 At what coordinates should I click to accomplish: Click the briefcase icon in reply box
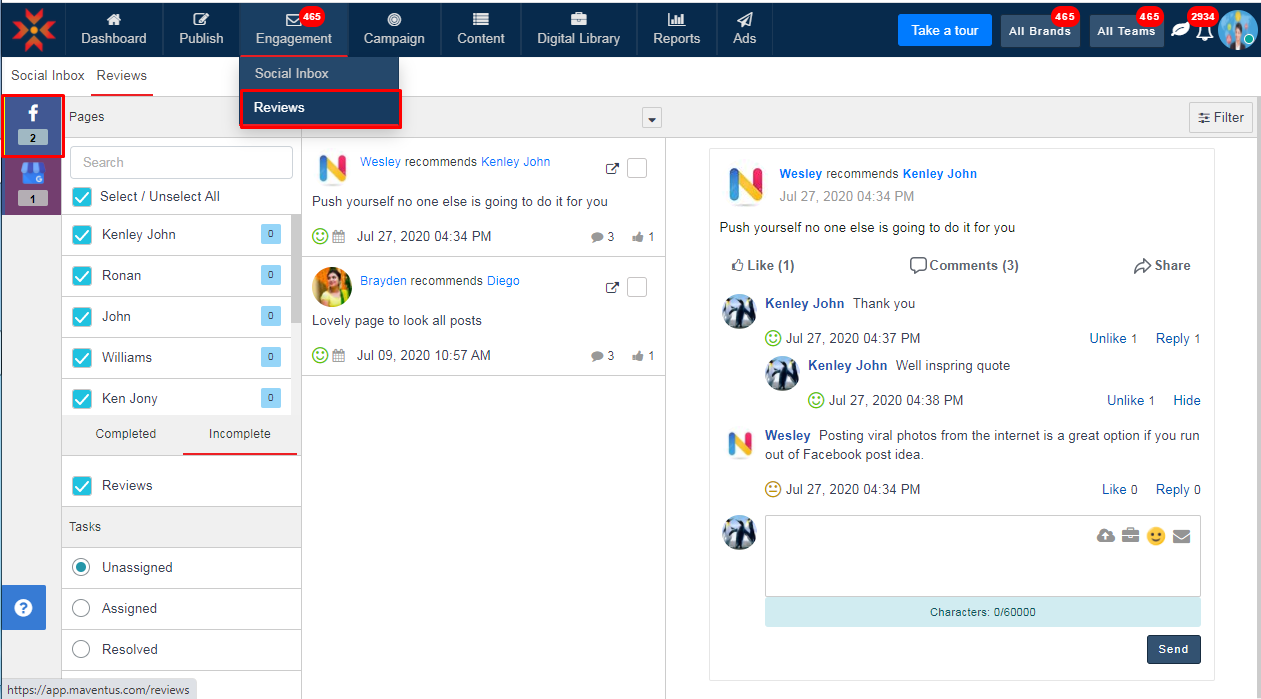click(1130, 536)
